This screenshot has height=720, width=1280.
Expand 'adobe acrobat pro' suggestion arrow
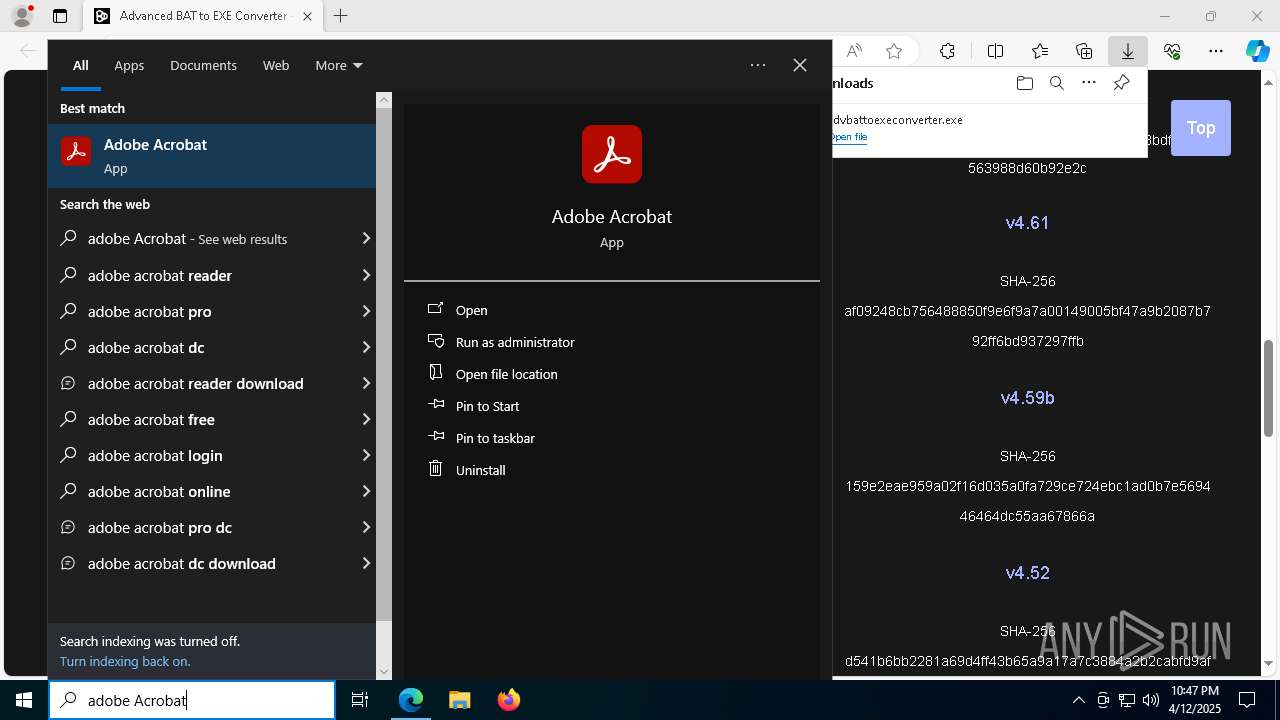coord(366,311)
